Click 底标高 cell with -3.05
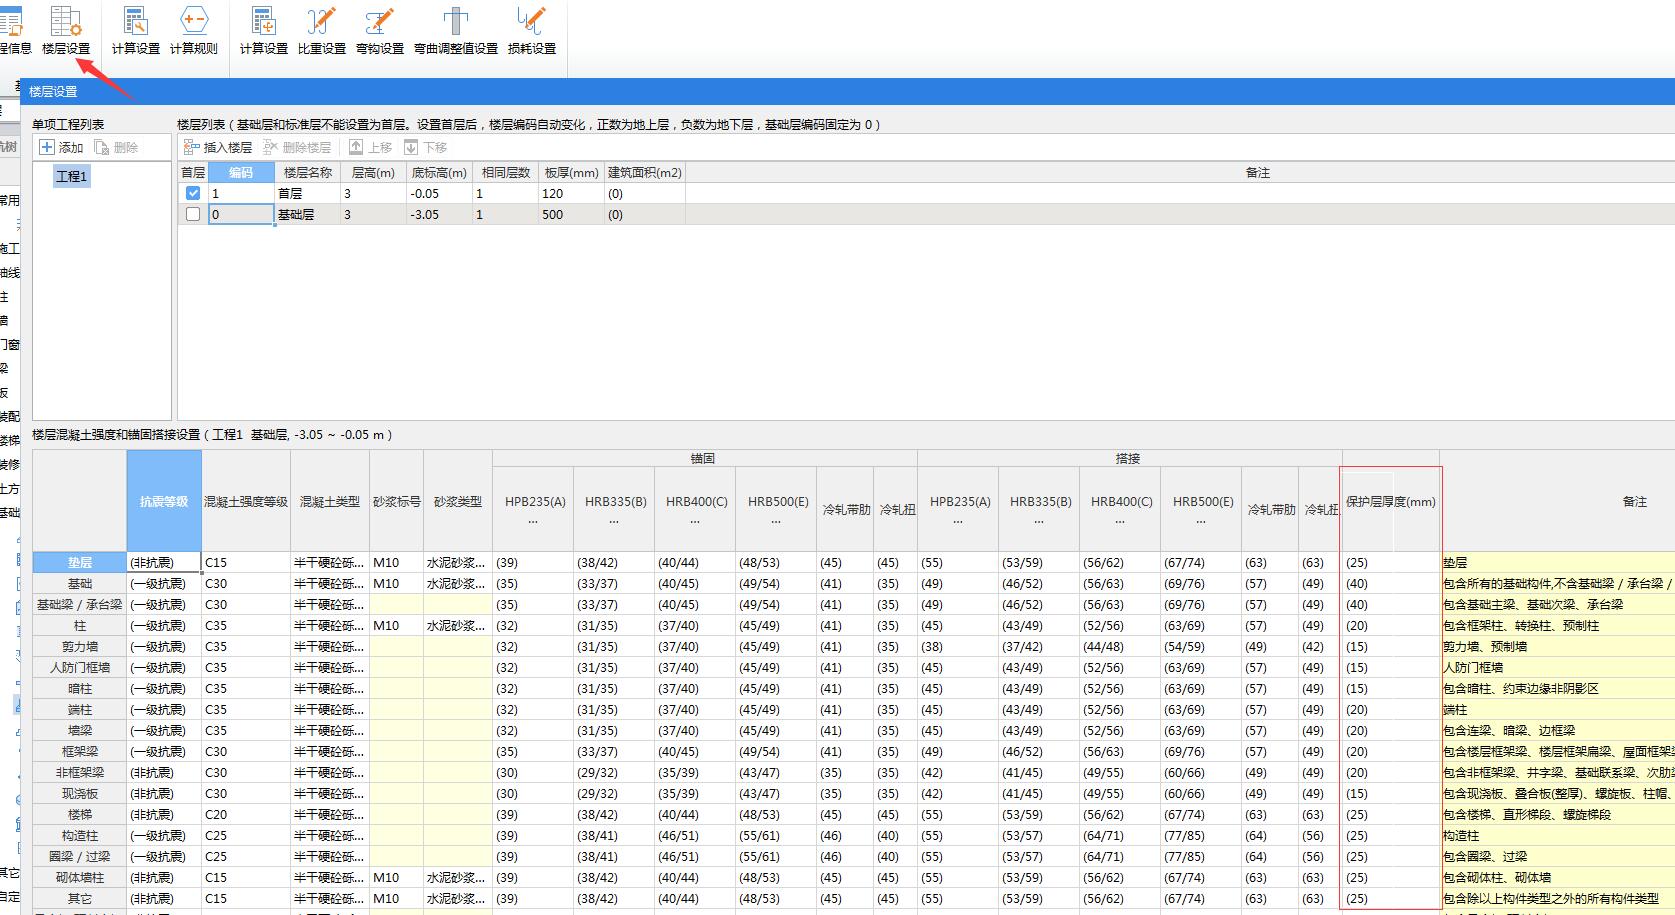 [x=439, y=214]
